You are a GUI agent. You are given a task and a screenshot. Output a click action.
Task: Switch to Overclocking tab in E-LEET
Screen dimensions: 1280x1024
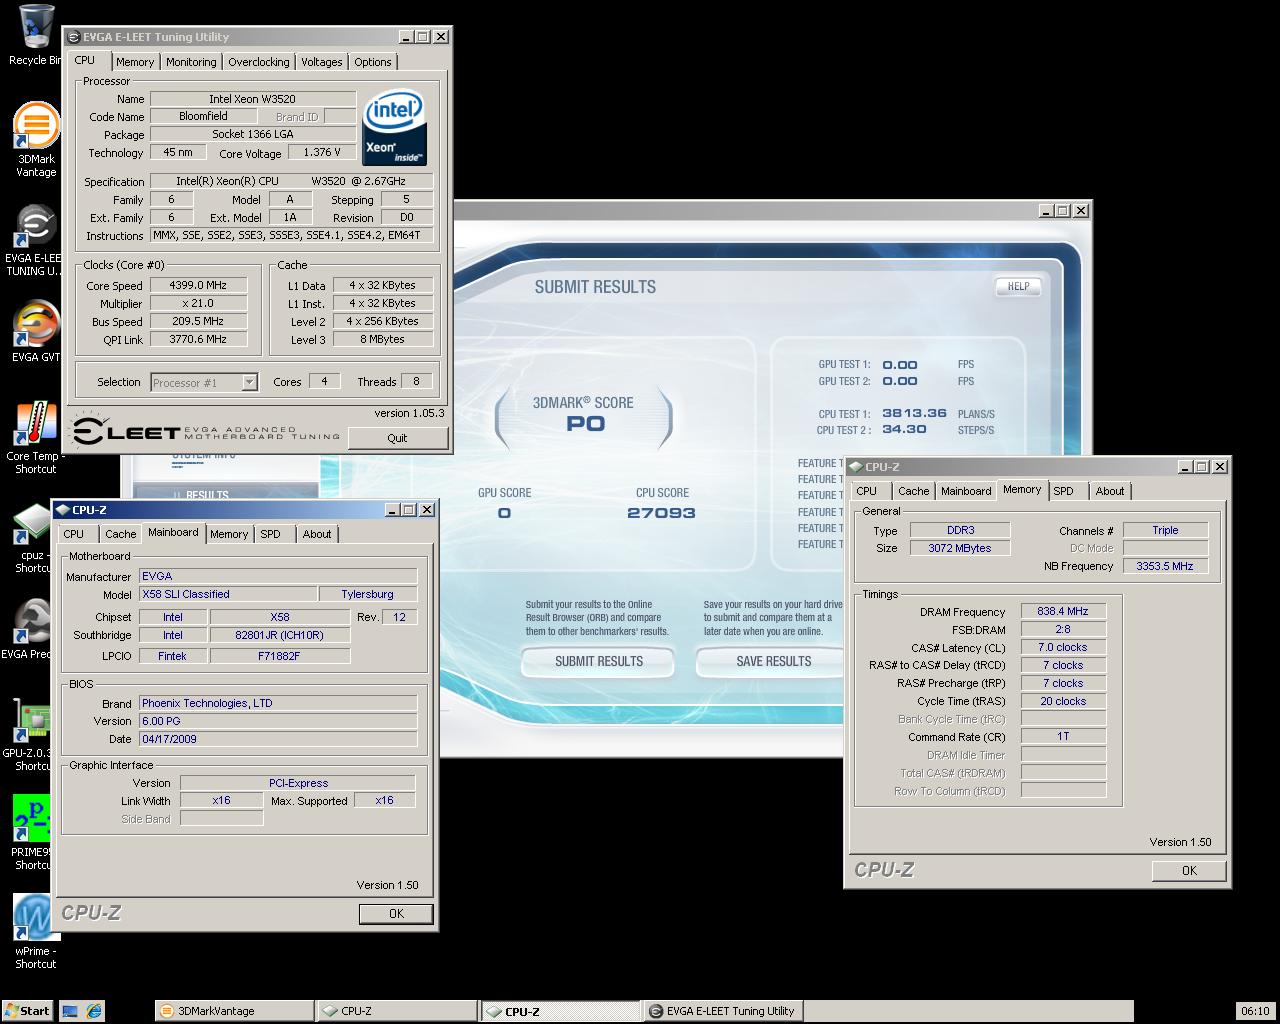tap(259, 62)
